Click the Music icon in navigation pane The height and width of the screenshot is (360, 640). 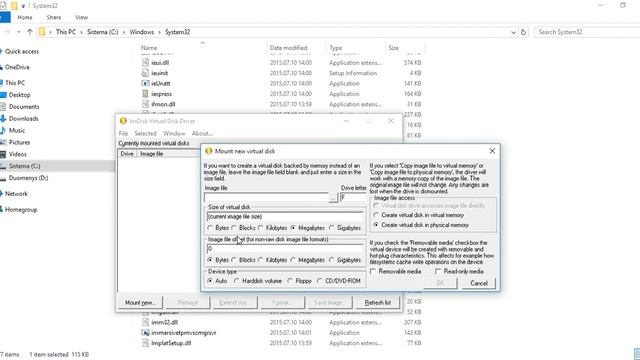point(3,130)
